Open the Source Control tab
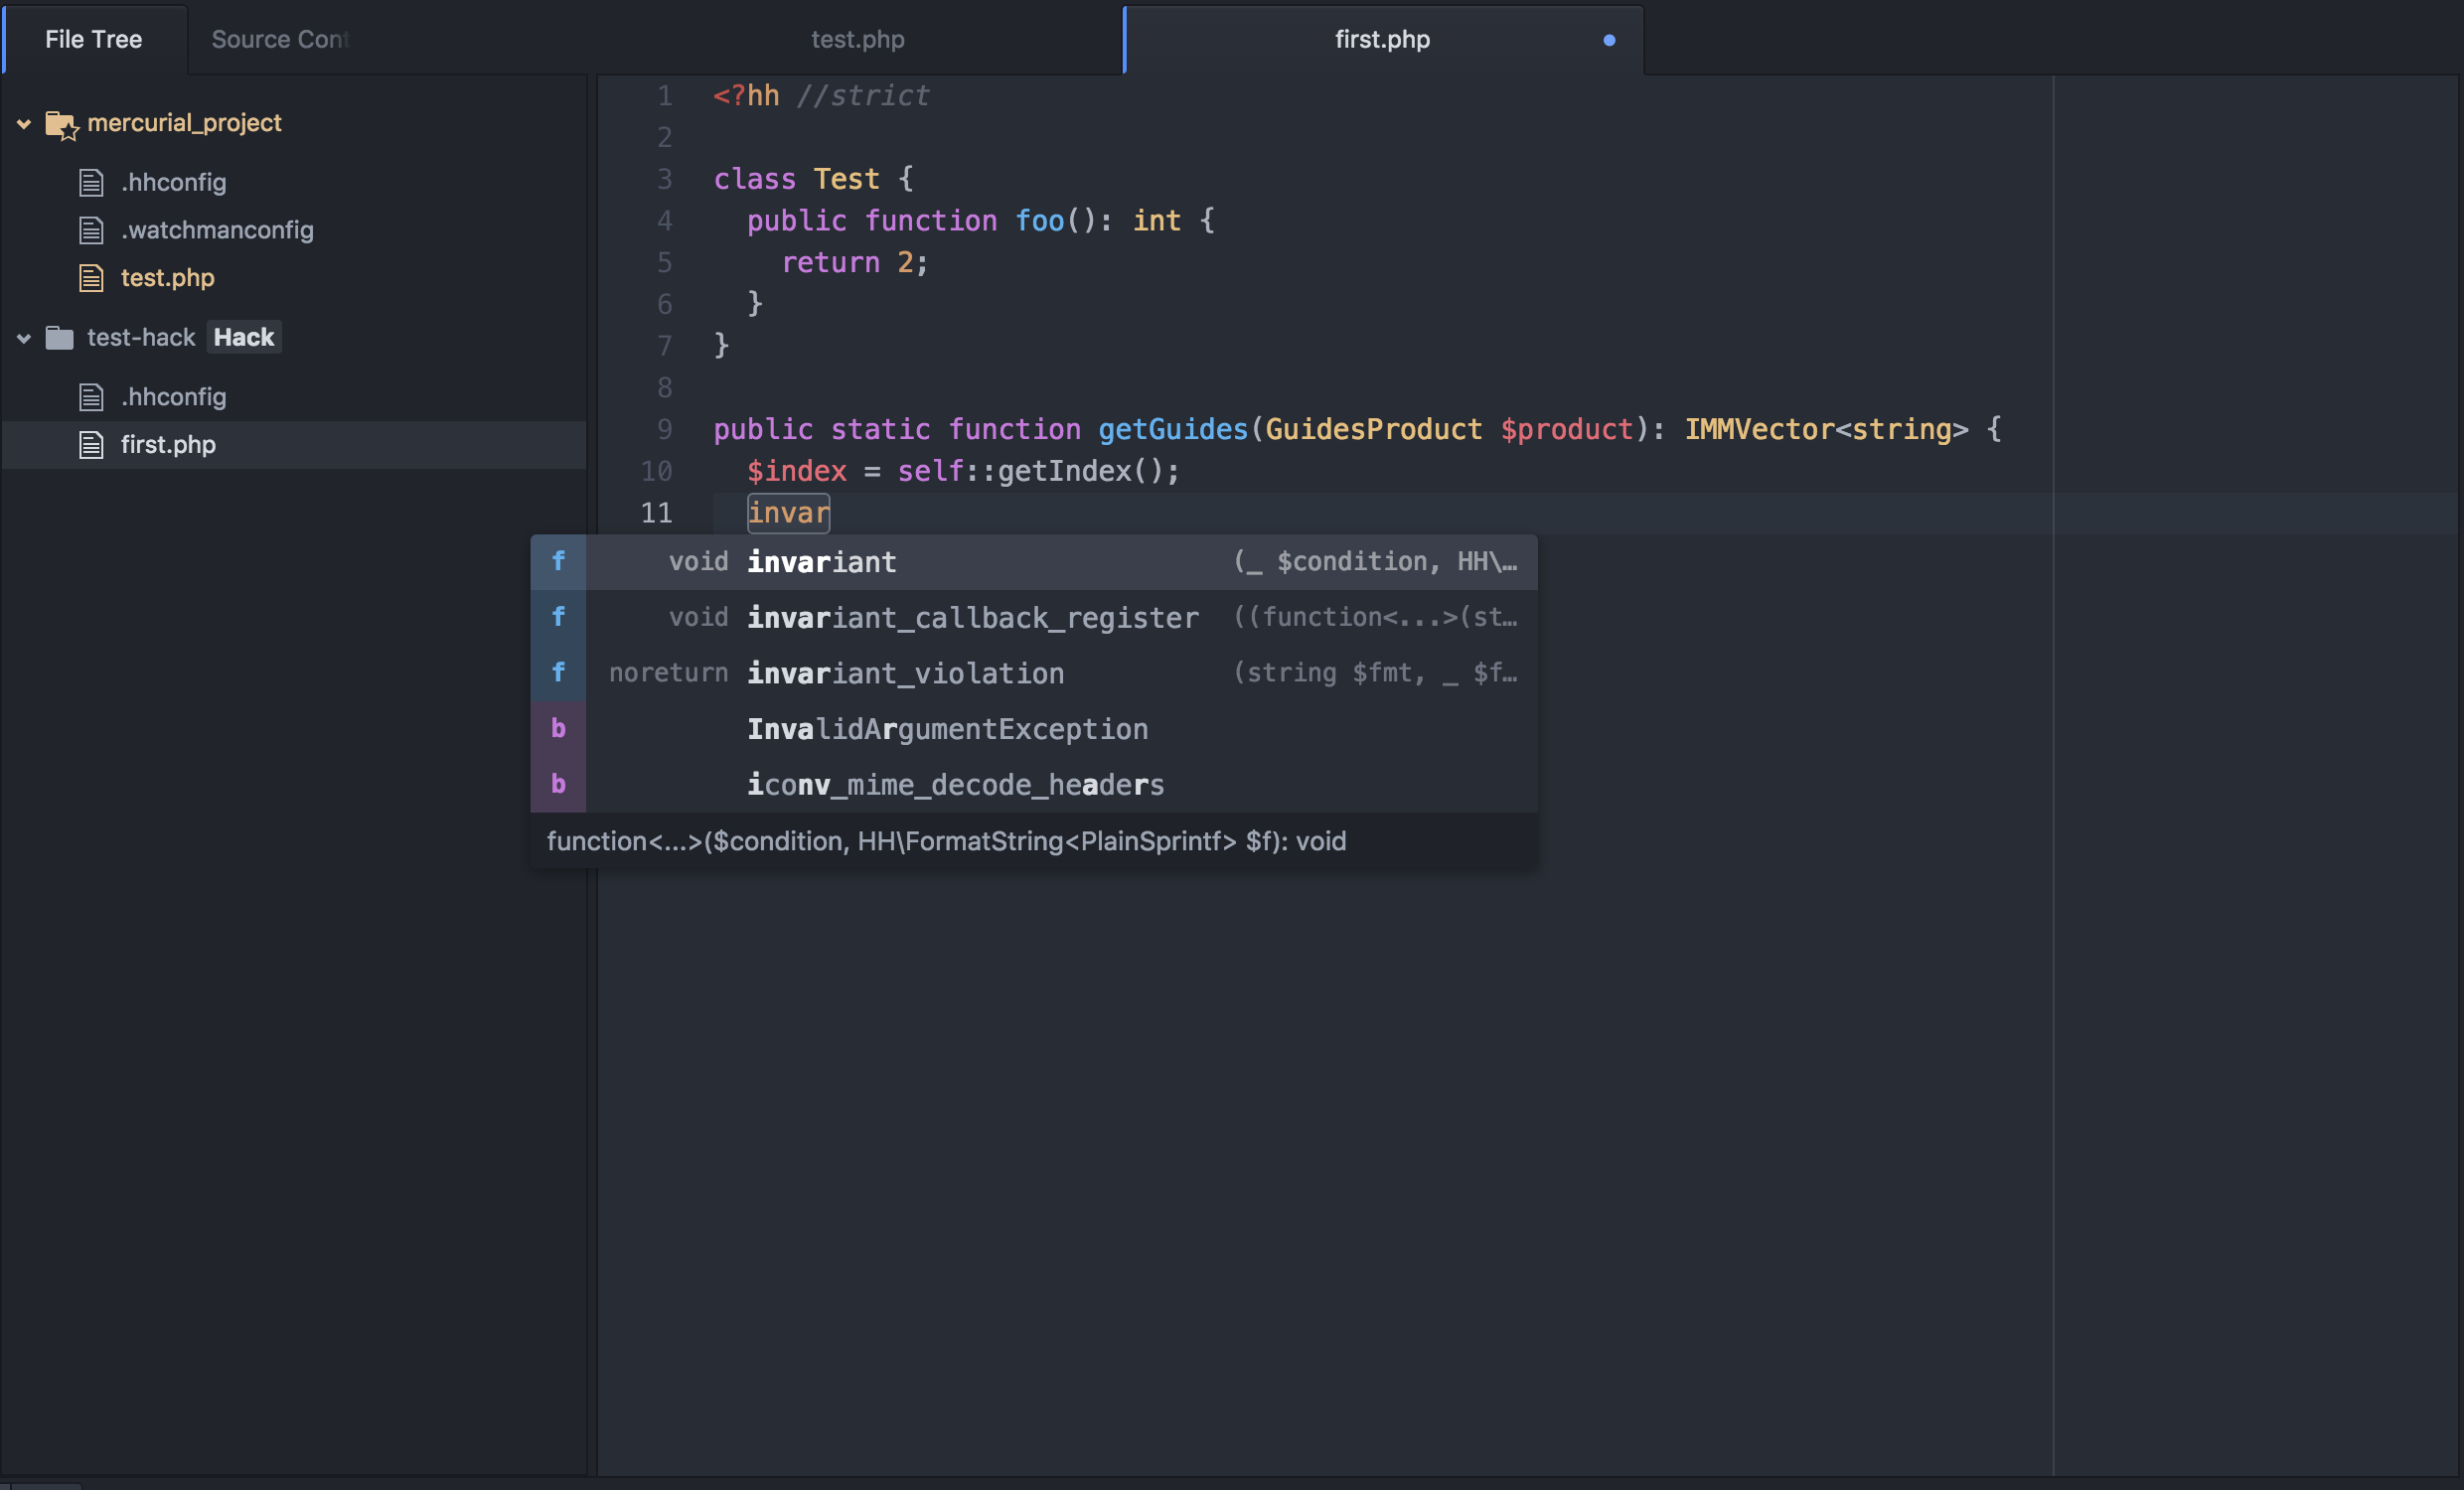Screen dimensions: 2464x1490 (280, 40)
